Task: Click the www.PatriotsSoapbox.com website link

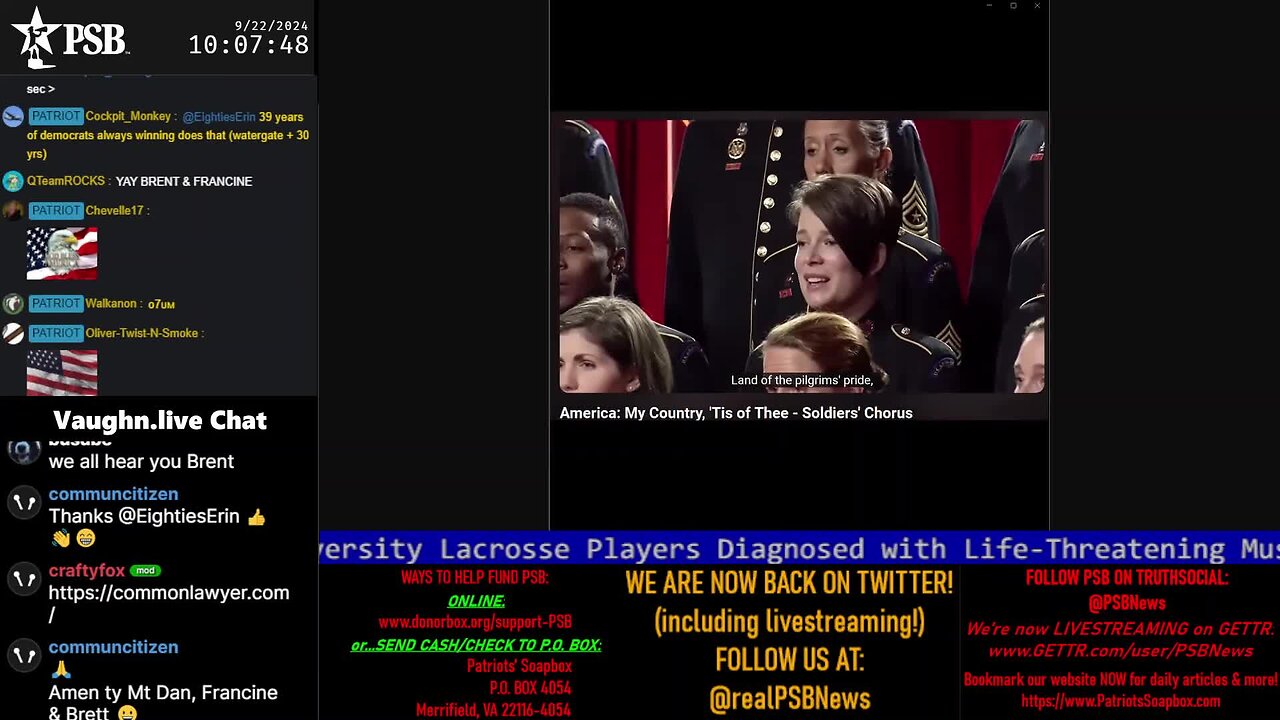Action: pyautogui.click(x=1120, y=701)
